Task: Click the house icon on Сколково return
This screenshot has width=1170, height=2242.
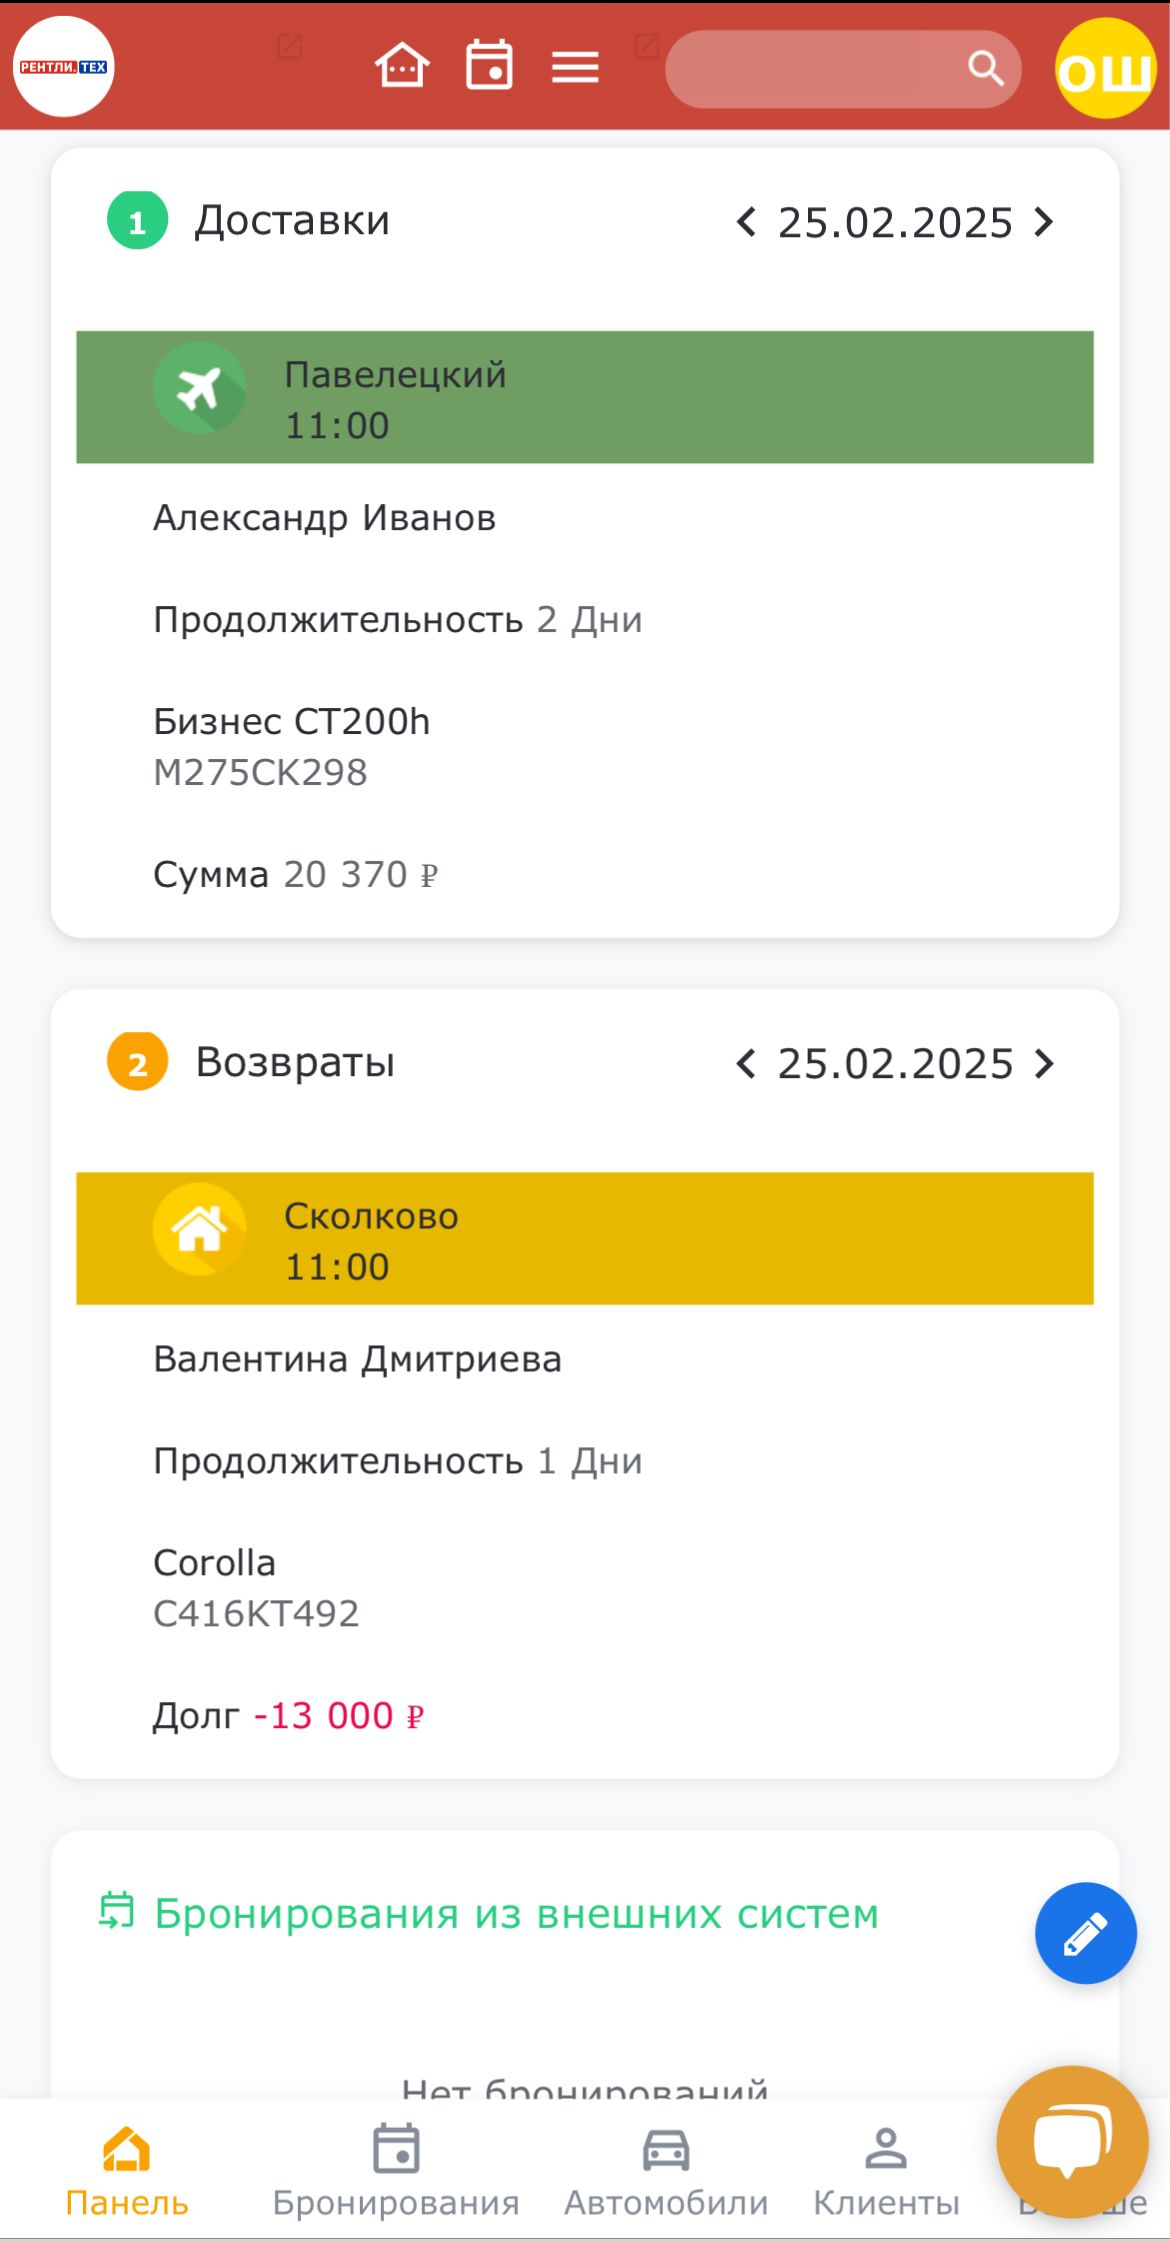Action: tap(200, 1229)
